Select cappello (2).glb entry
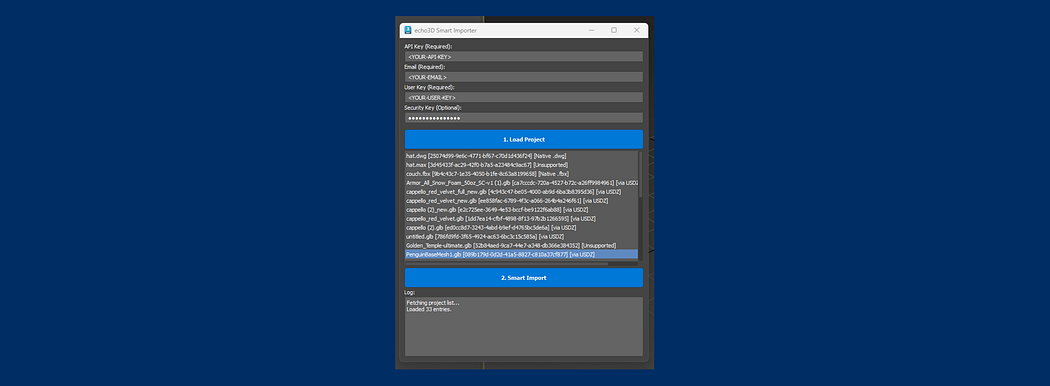Viewport: 1050px width, 386px height. click(521, 227)
